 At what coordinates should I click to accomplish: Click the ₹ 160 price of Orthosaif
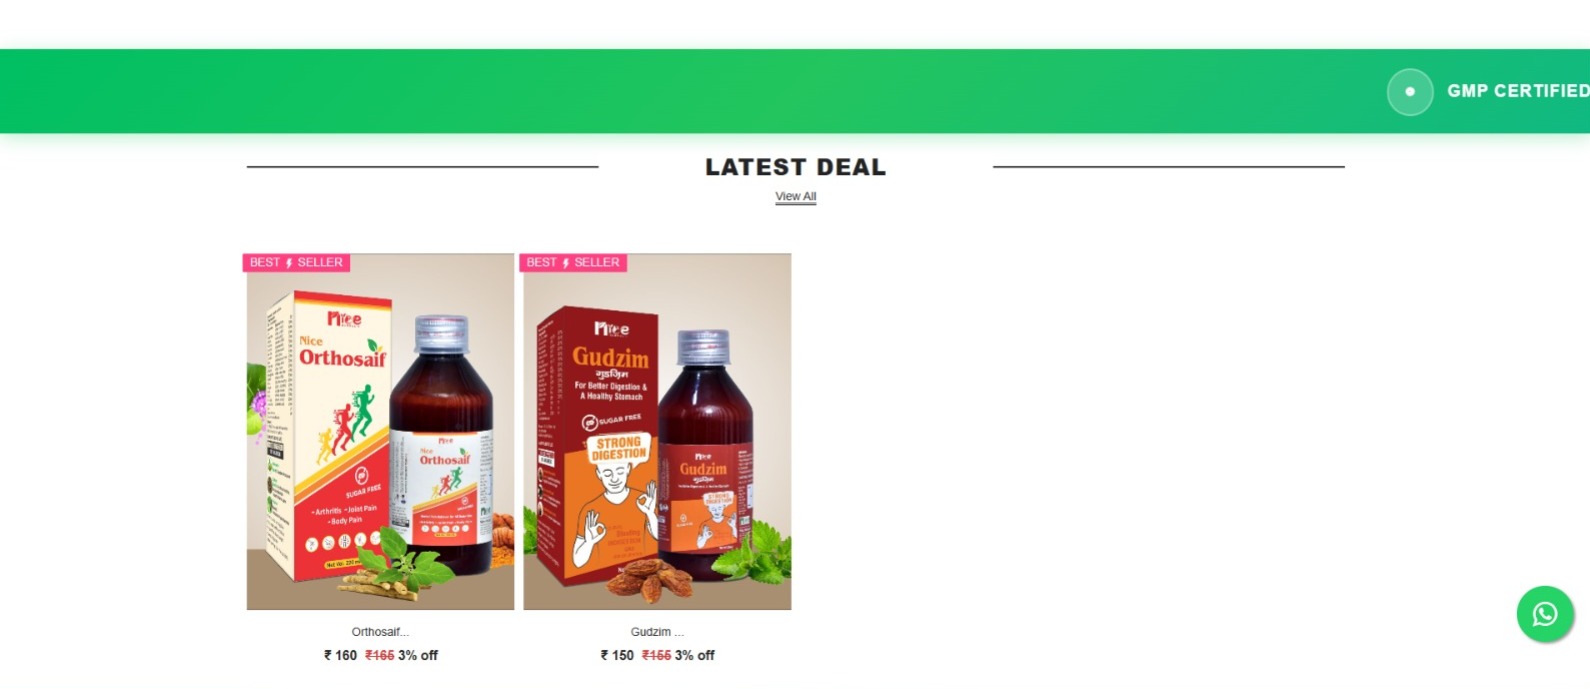coord(340,656)
